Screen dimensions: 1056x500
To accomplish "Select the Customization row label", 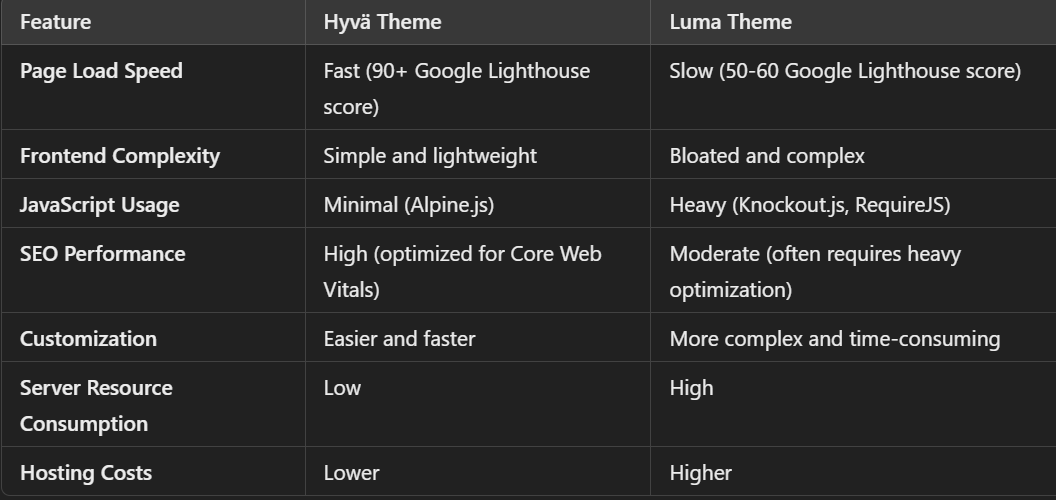I will (88, 338).
